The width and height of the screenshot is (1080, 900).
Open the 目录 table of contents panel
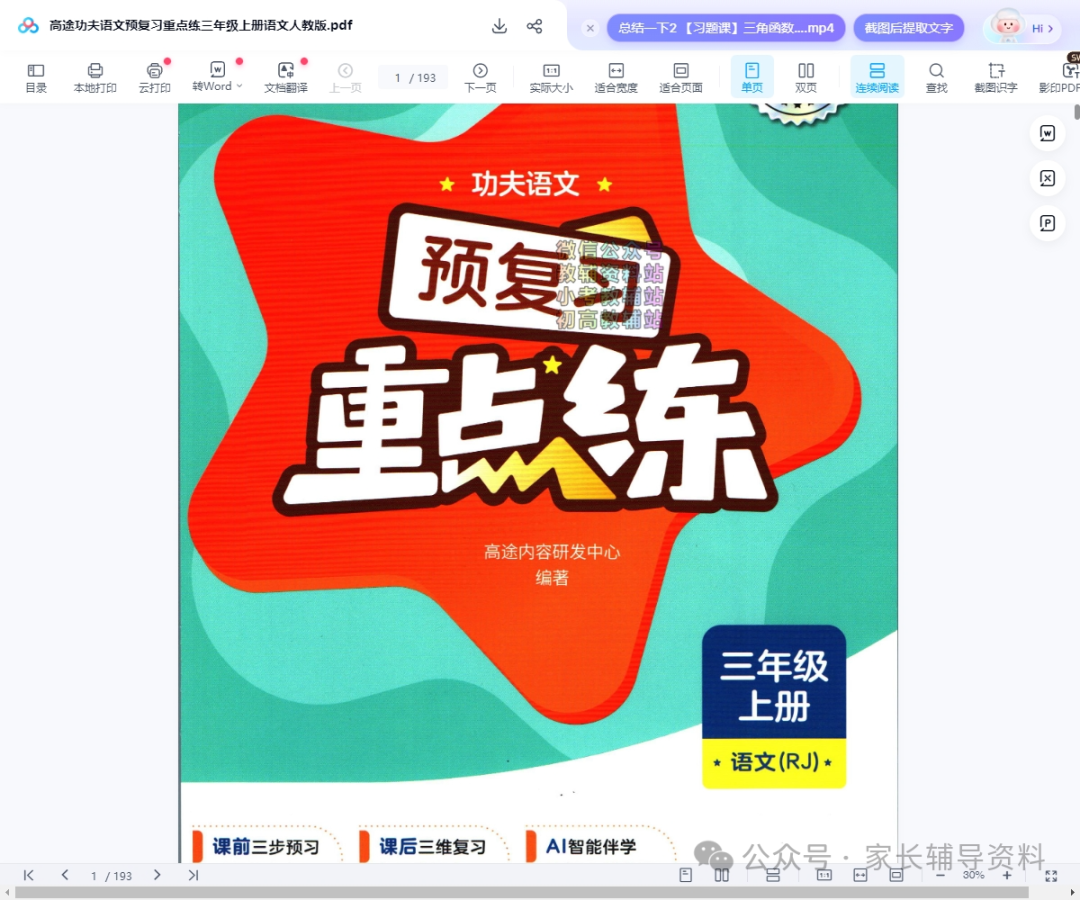36,78
